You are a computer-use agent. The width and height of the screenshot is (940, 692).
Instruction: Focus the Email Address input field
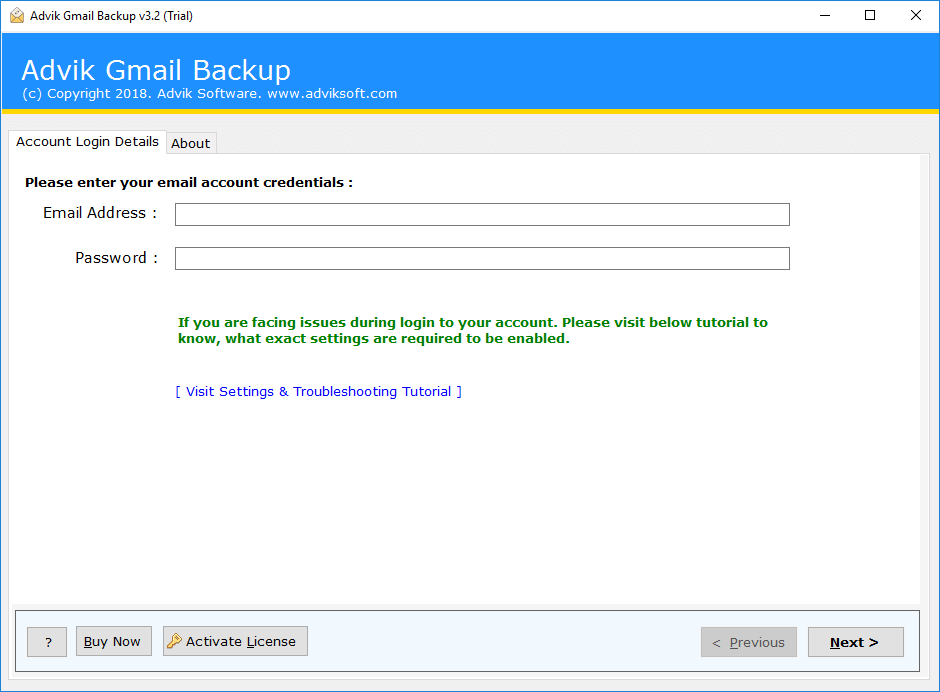(x=482, y=214)
